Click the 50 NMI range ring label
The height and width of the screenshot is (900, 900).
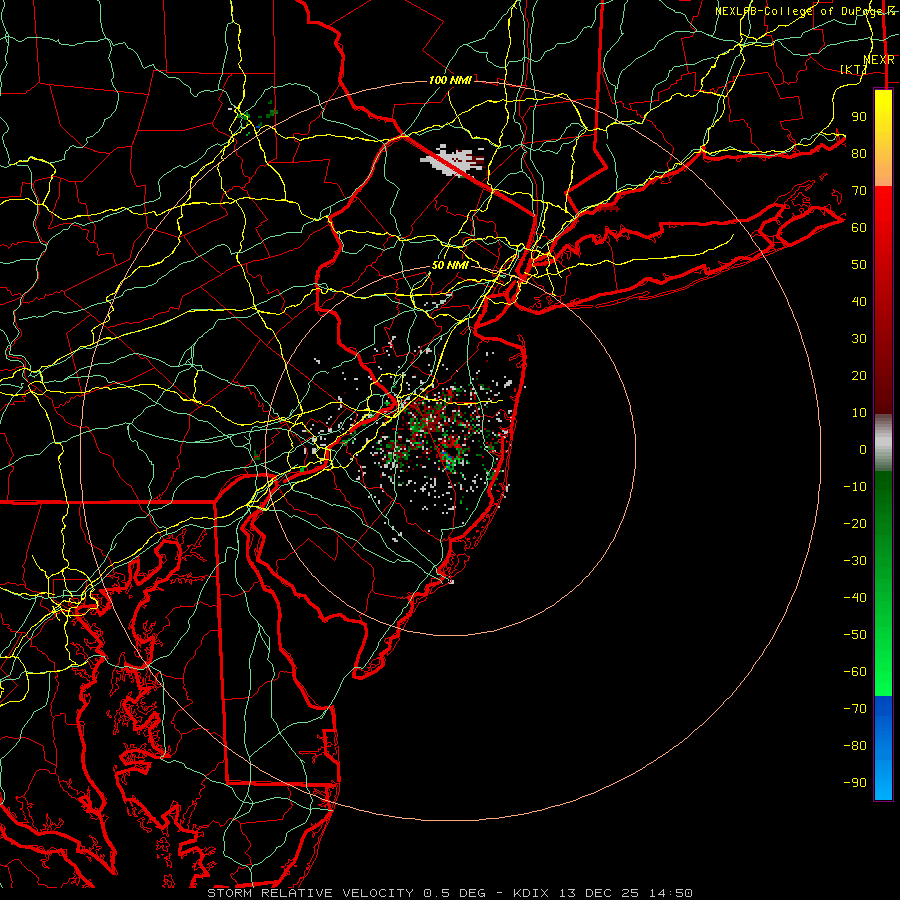(x=450, y=265)
